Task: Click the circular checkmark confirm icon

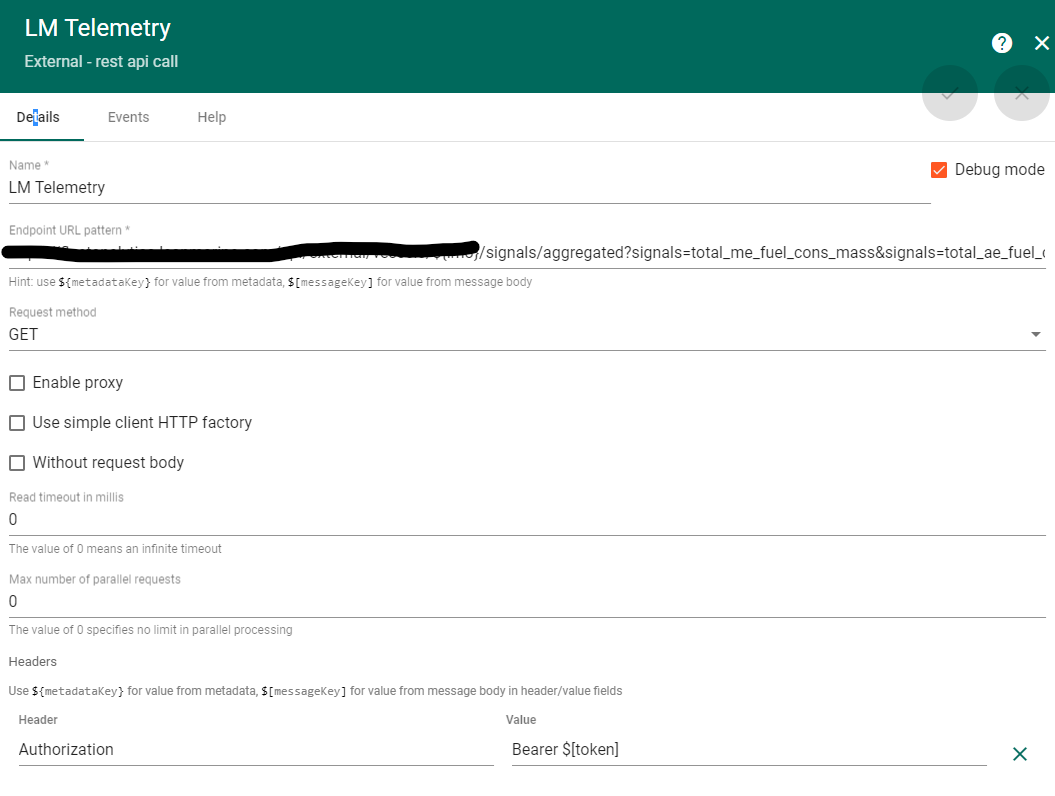Action: [949, 93]
